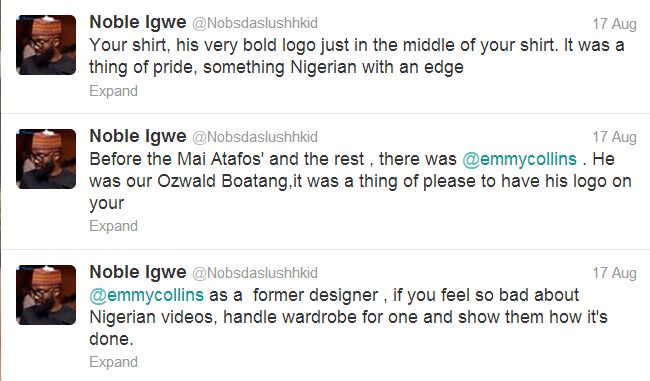Image resolution: width=650 pixels, height=381 pixels.
Task: Click the tweet text 'was our Ozwald Boatang'
Action: [x=188, y=182]
